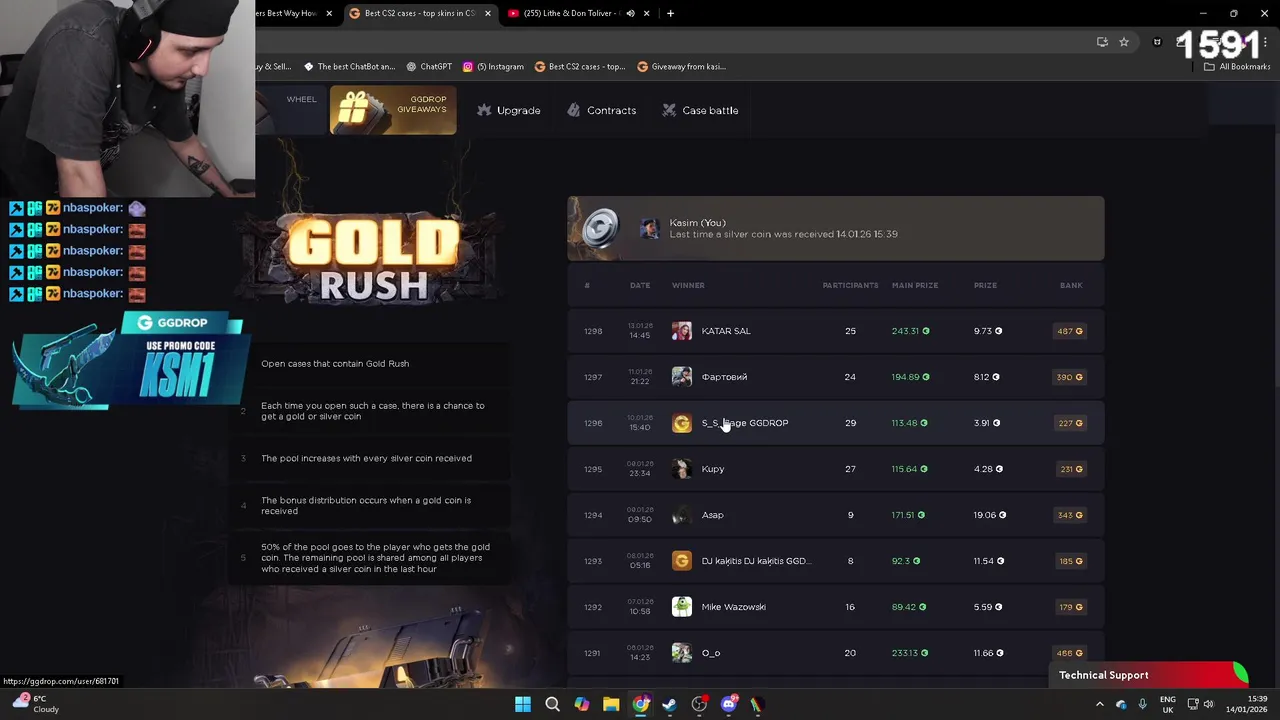Close the YouTube tab
The image size is (1280, 720).
tap(647, 13)
